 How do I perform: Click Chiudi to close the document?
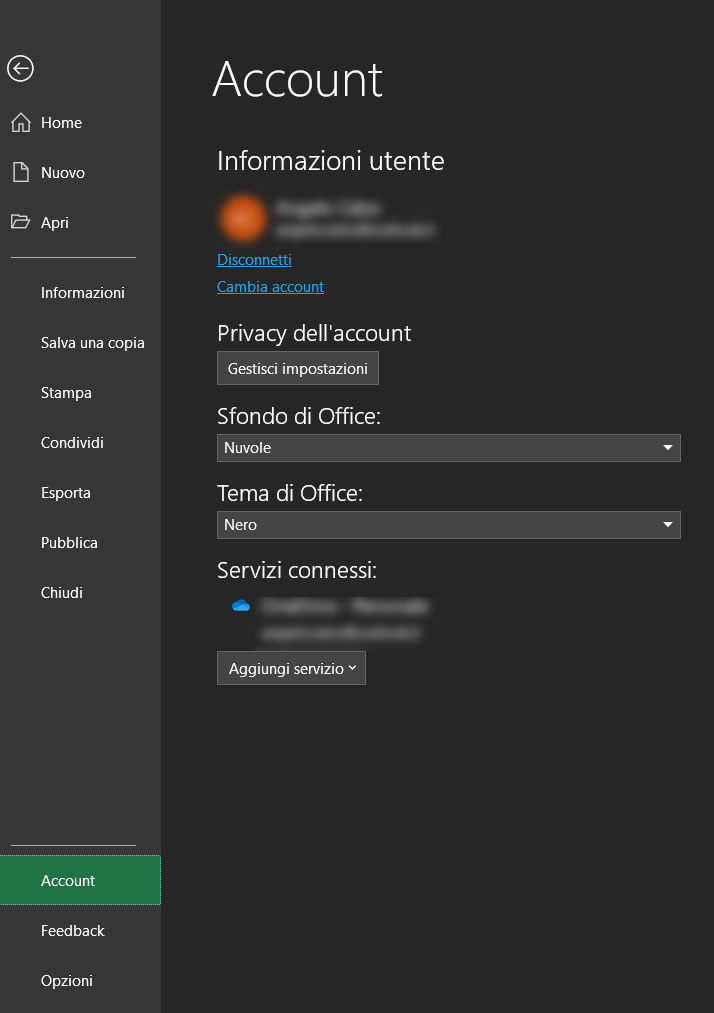click(x=61, y=592)
